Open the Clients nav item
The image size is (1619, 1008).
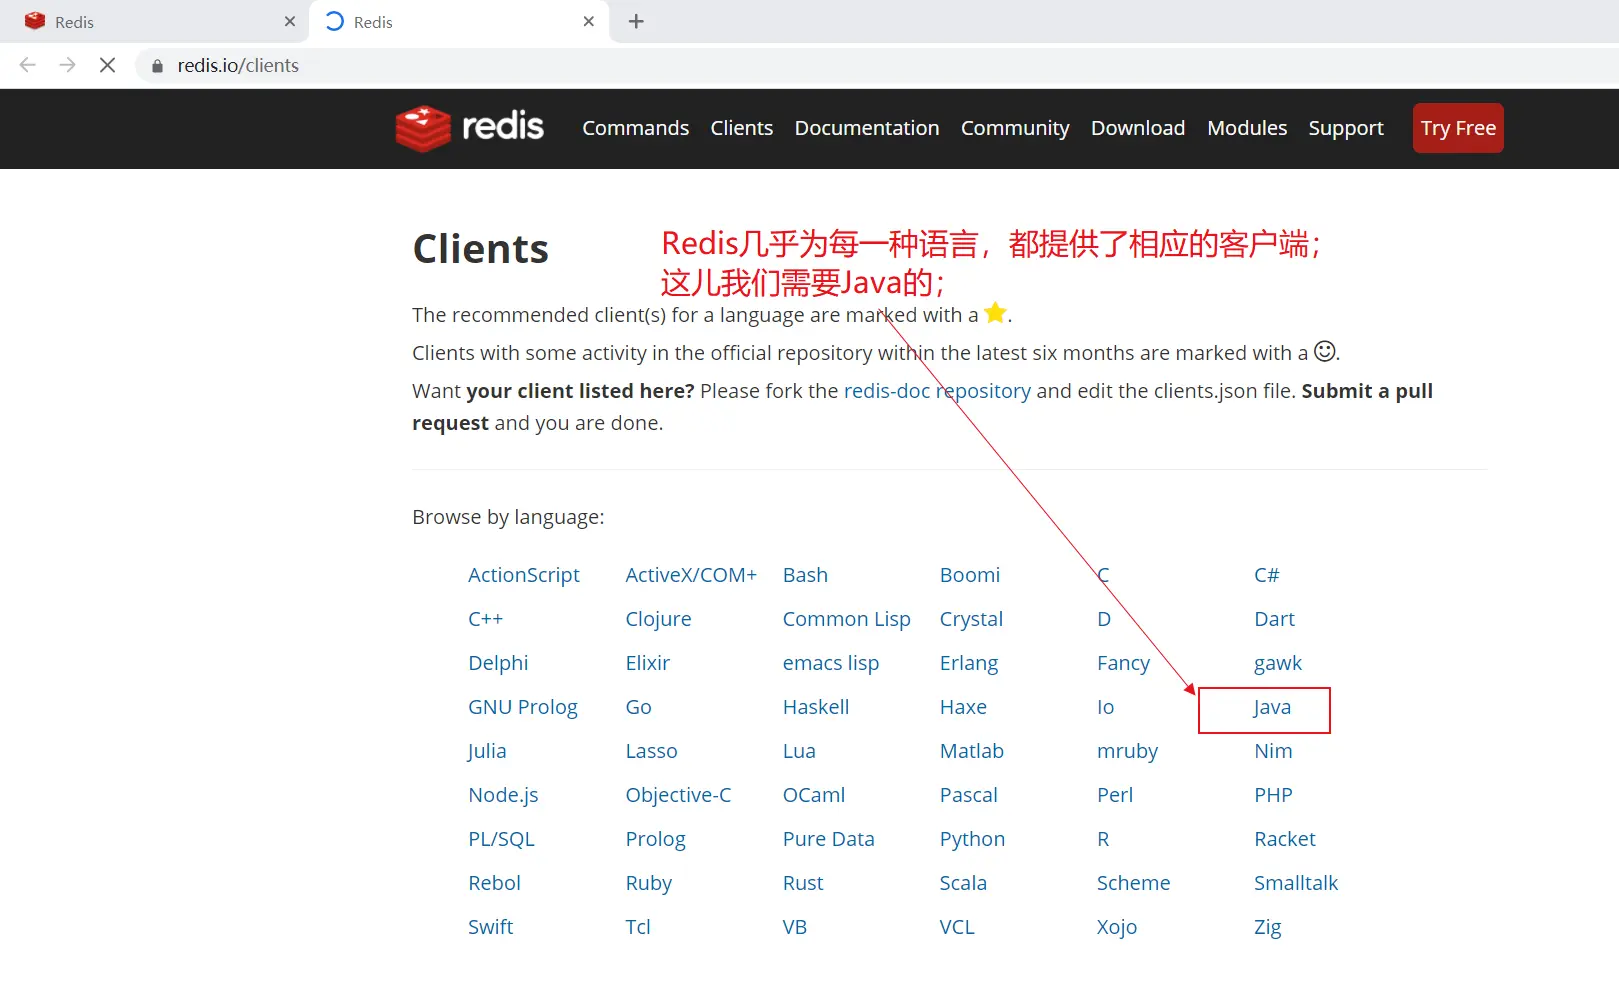click(x=742, y=128)
